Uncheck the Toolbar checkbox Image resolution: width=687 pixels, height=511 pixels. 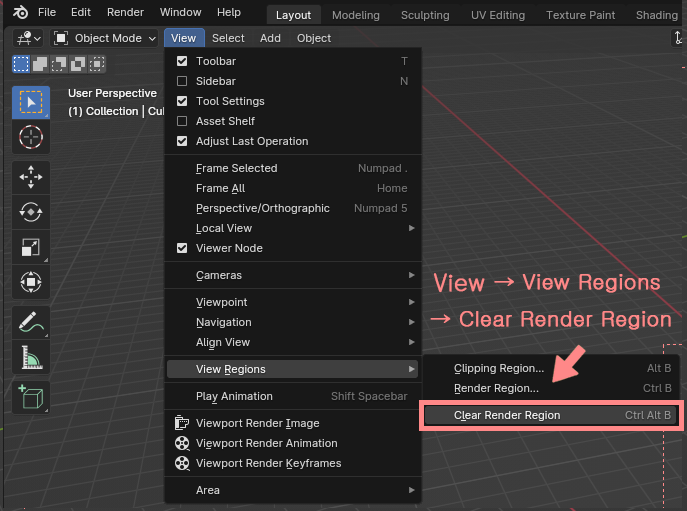(182, 61)
